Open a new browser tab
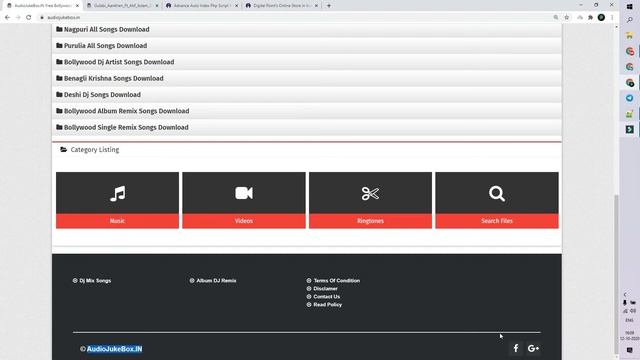The image size is (640, 360). click(329, 6)
